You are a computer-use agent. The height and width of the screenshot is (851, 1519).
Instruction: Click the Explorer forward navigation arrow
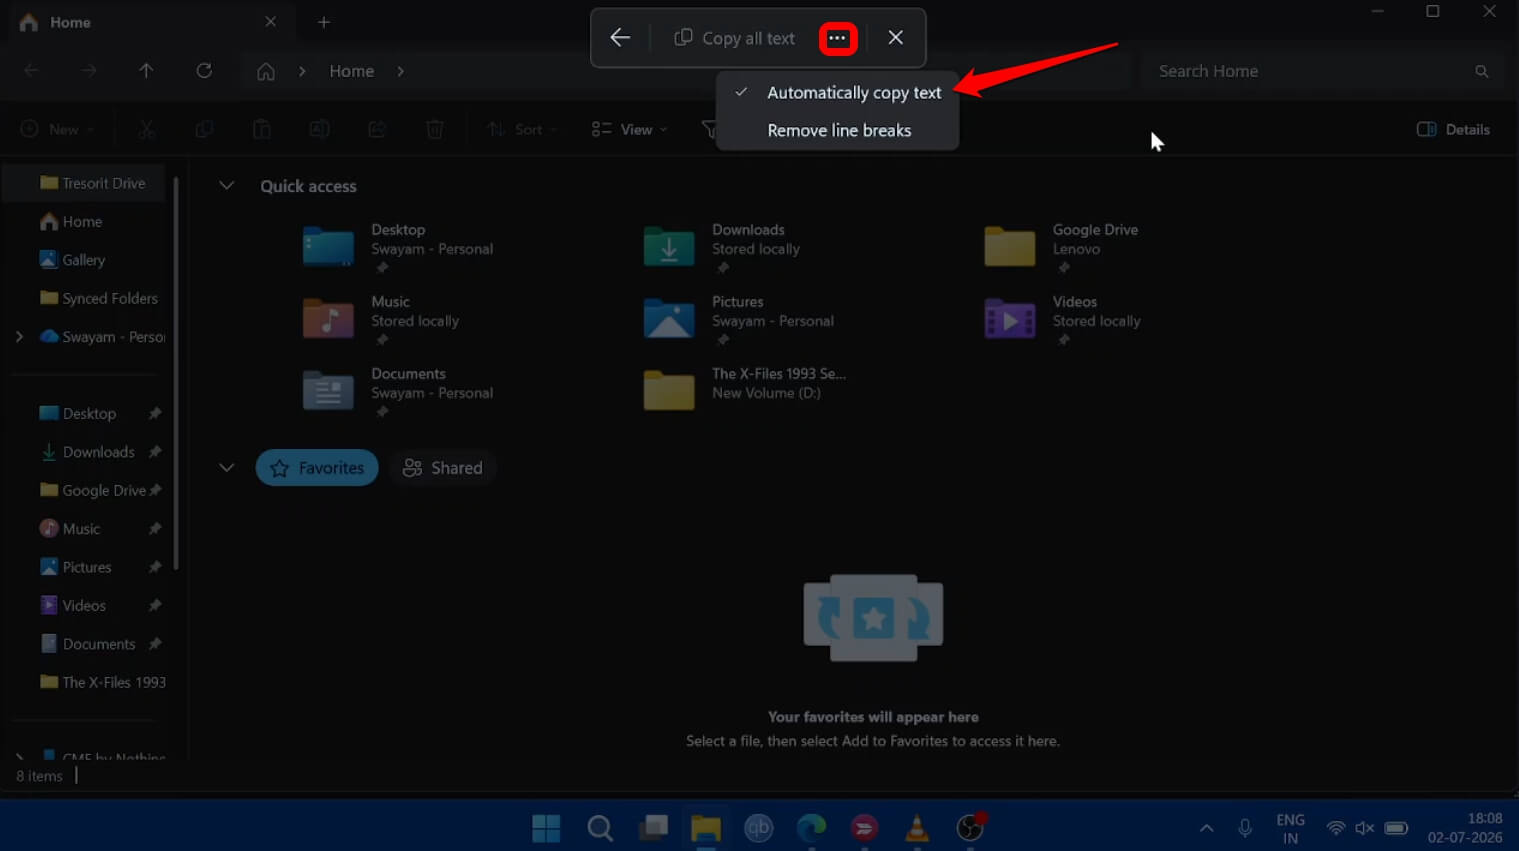89,71
